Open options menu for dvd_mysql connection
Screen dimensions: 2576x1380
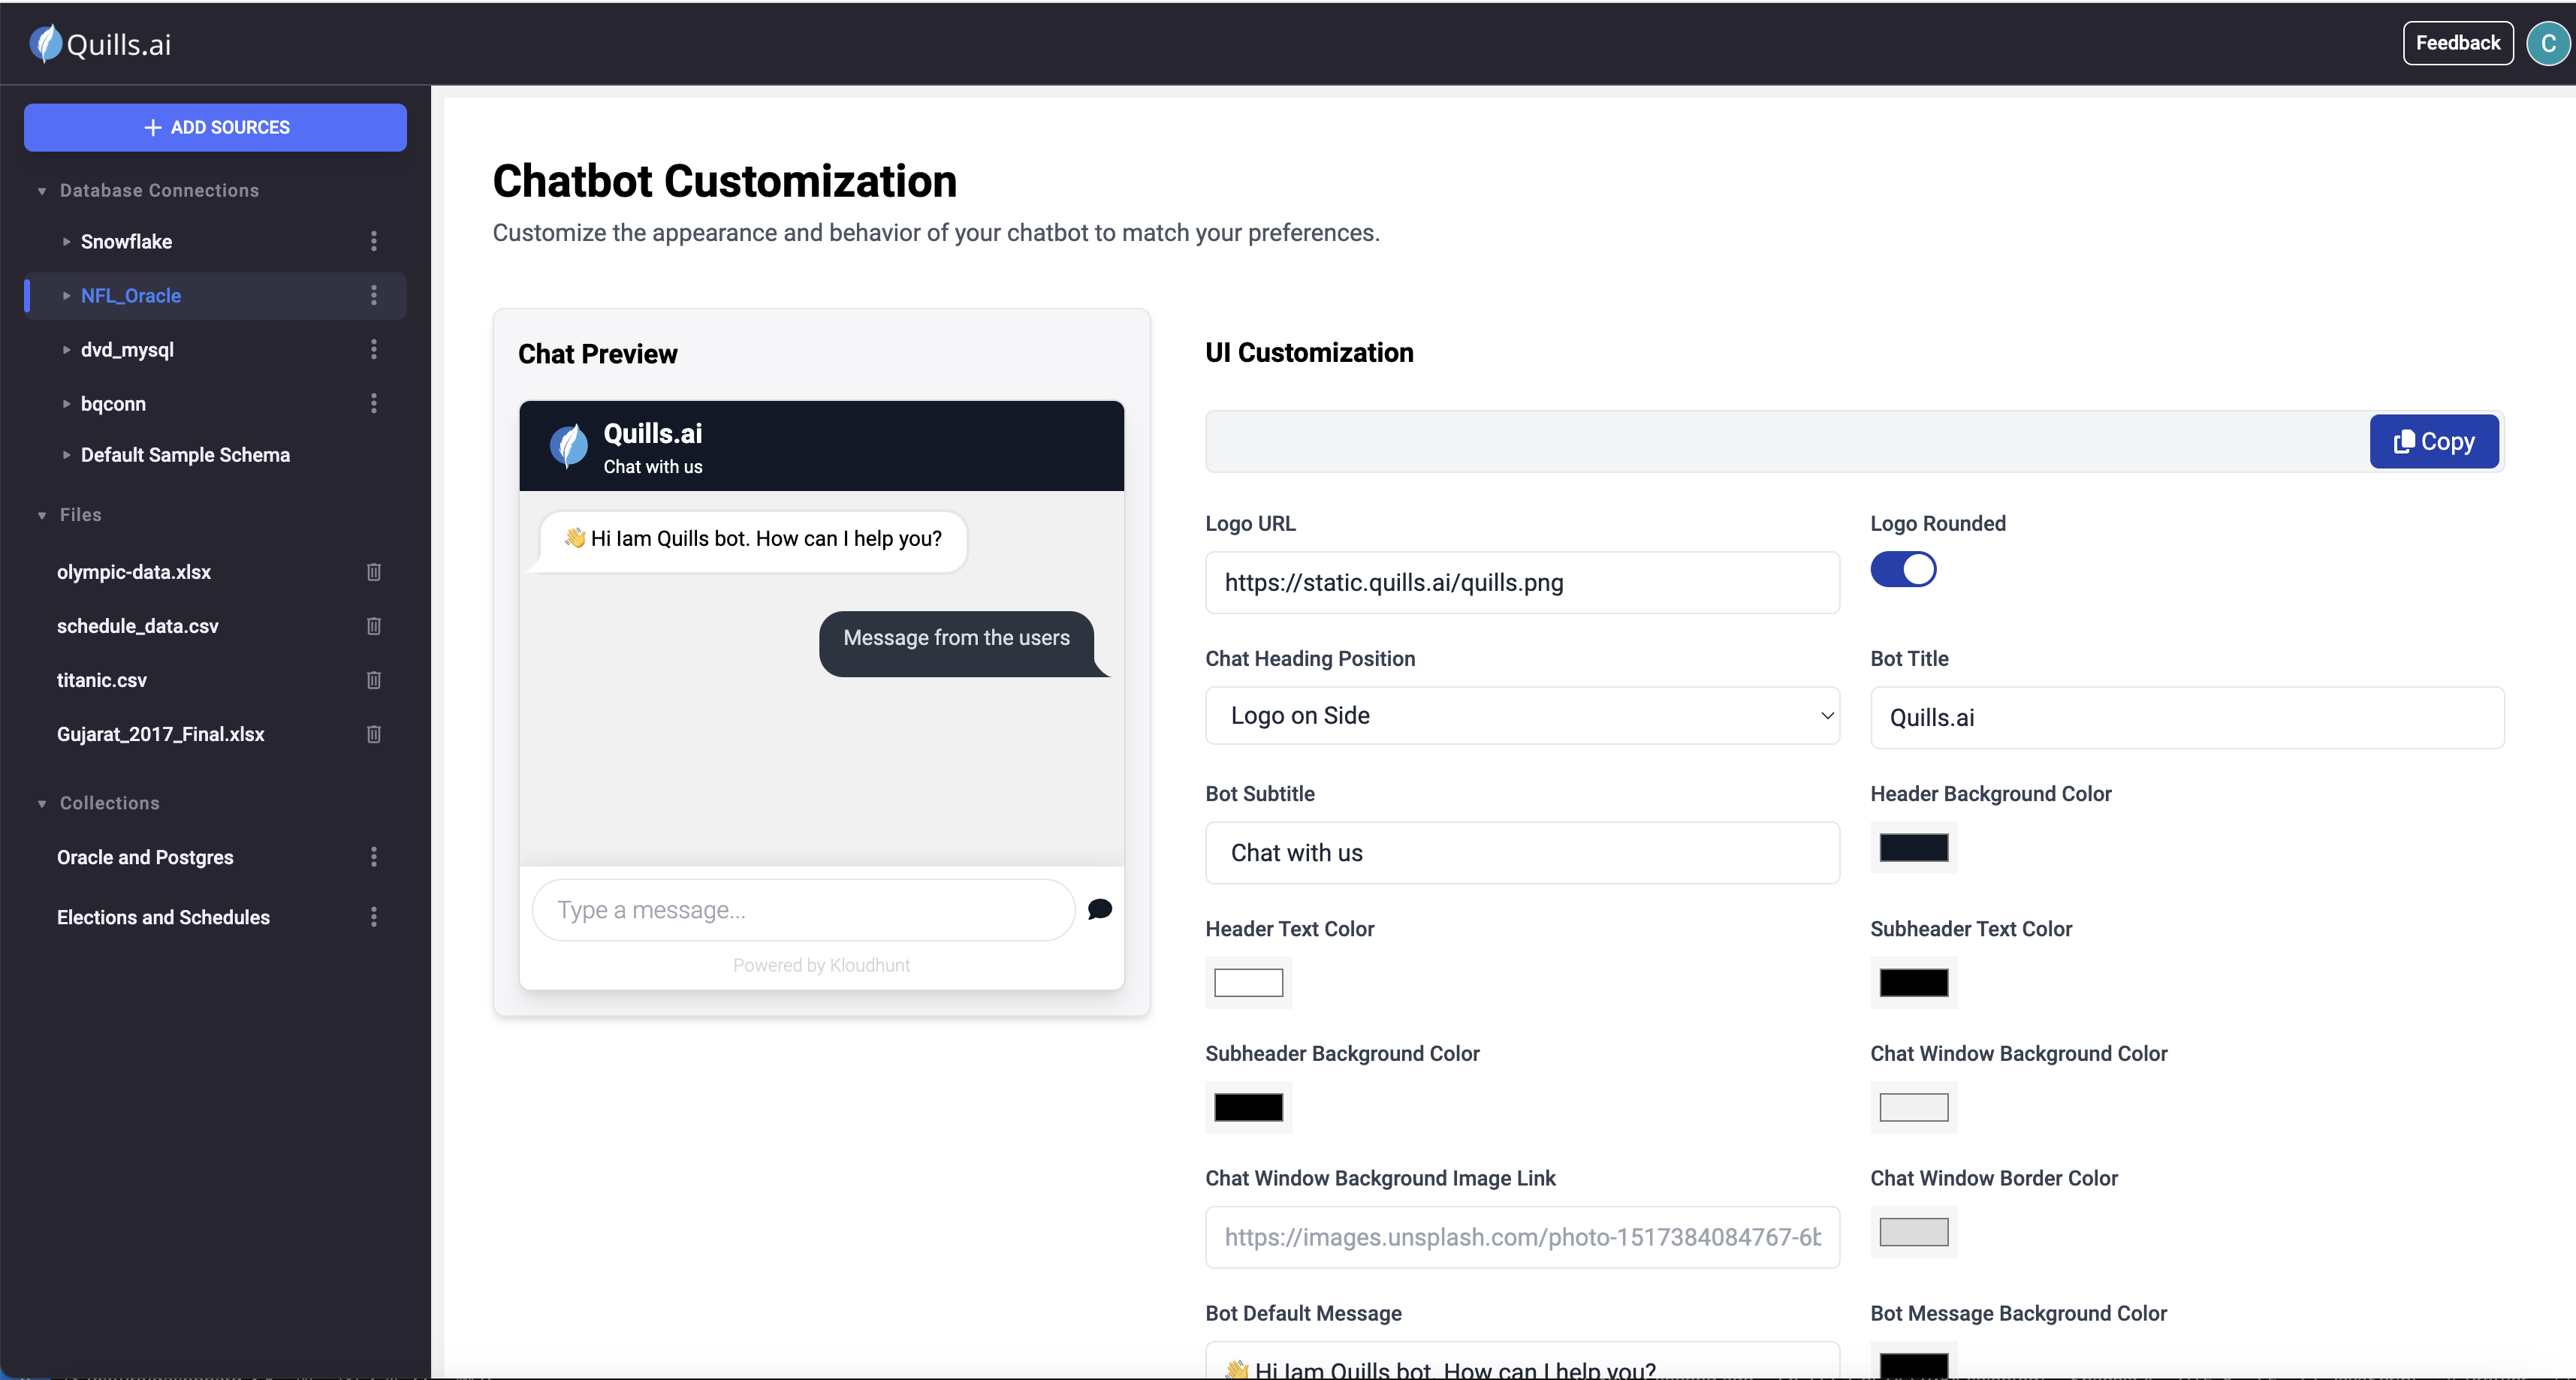pos(374,349)
